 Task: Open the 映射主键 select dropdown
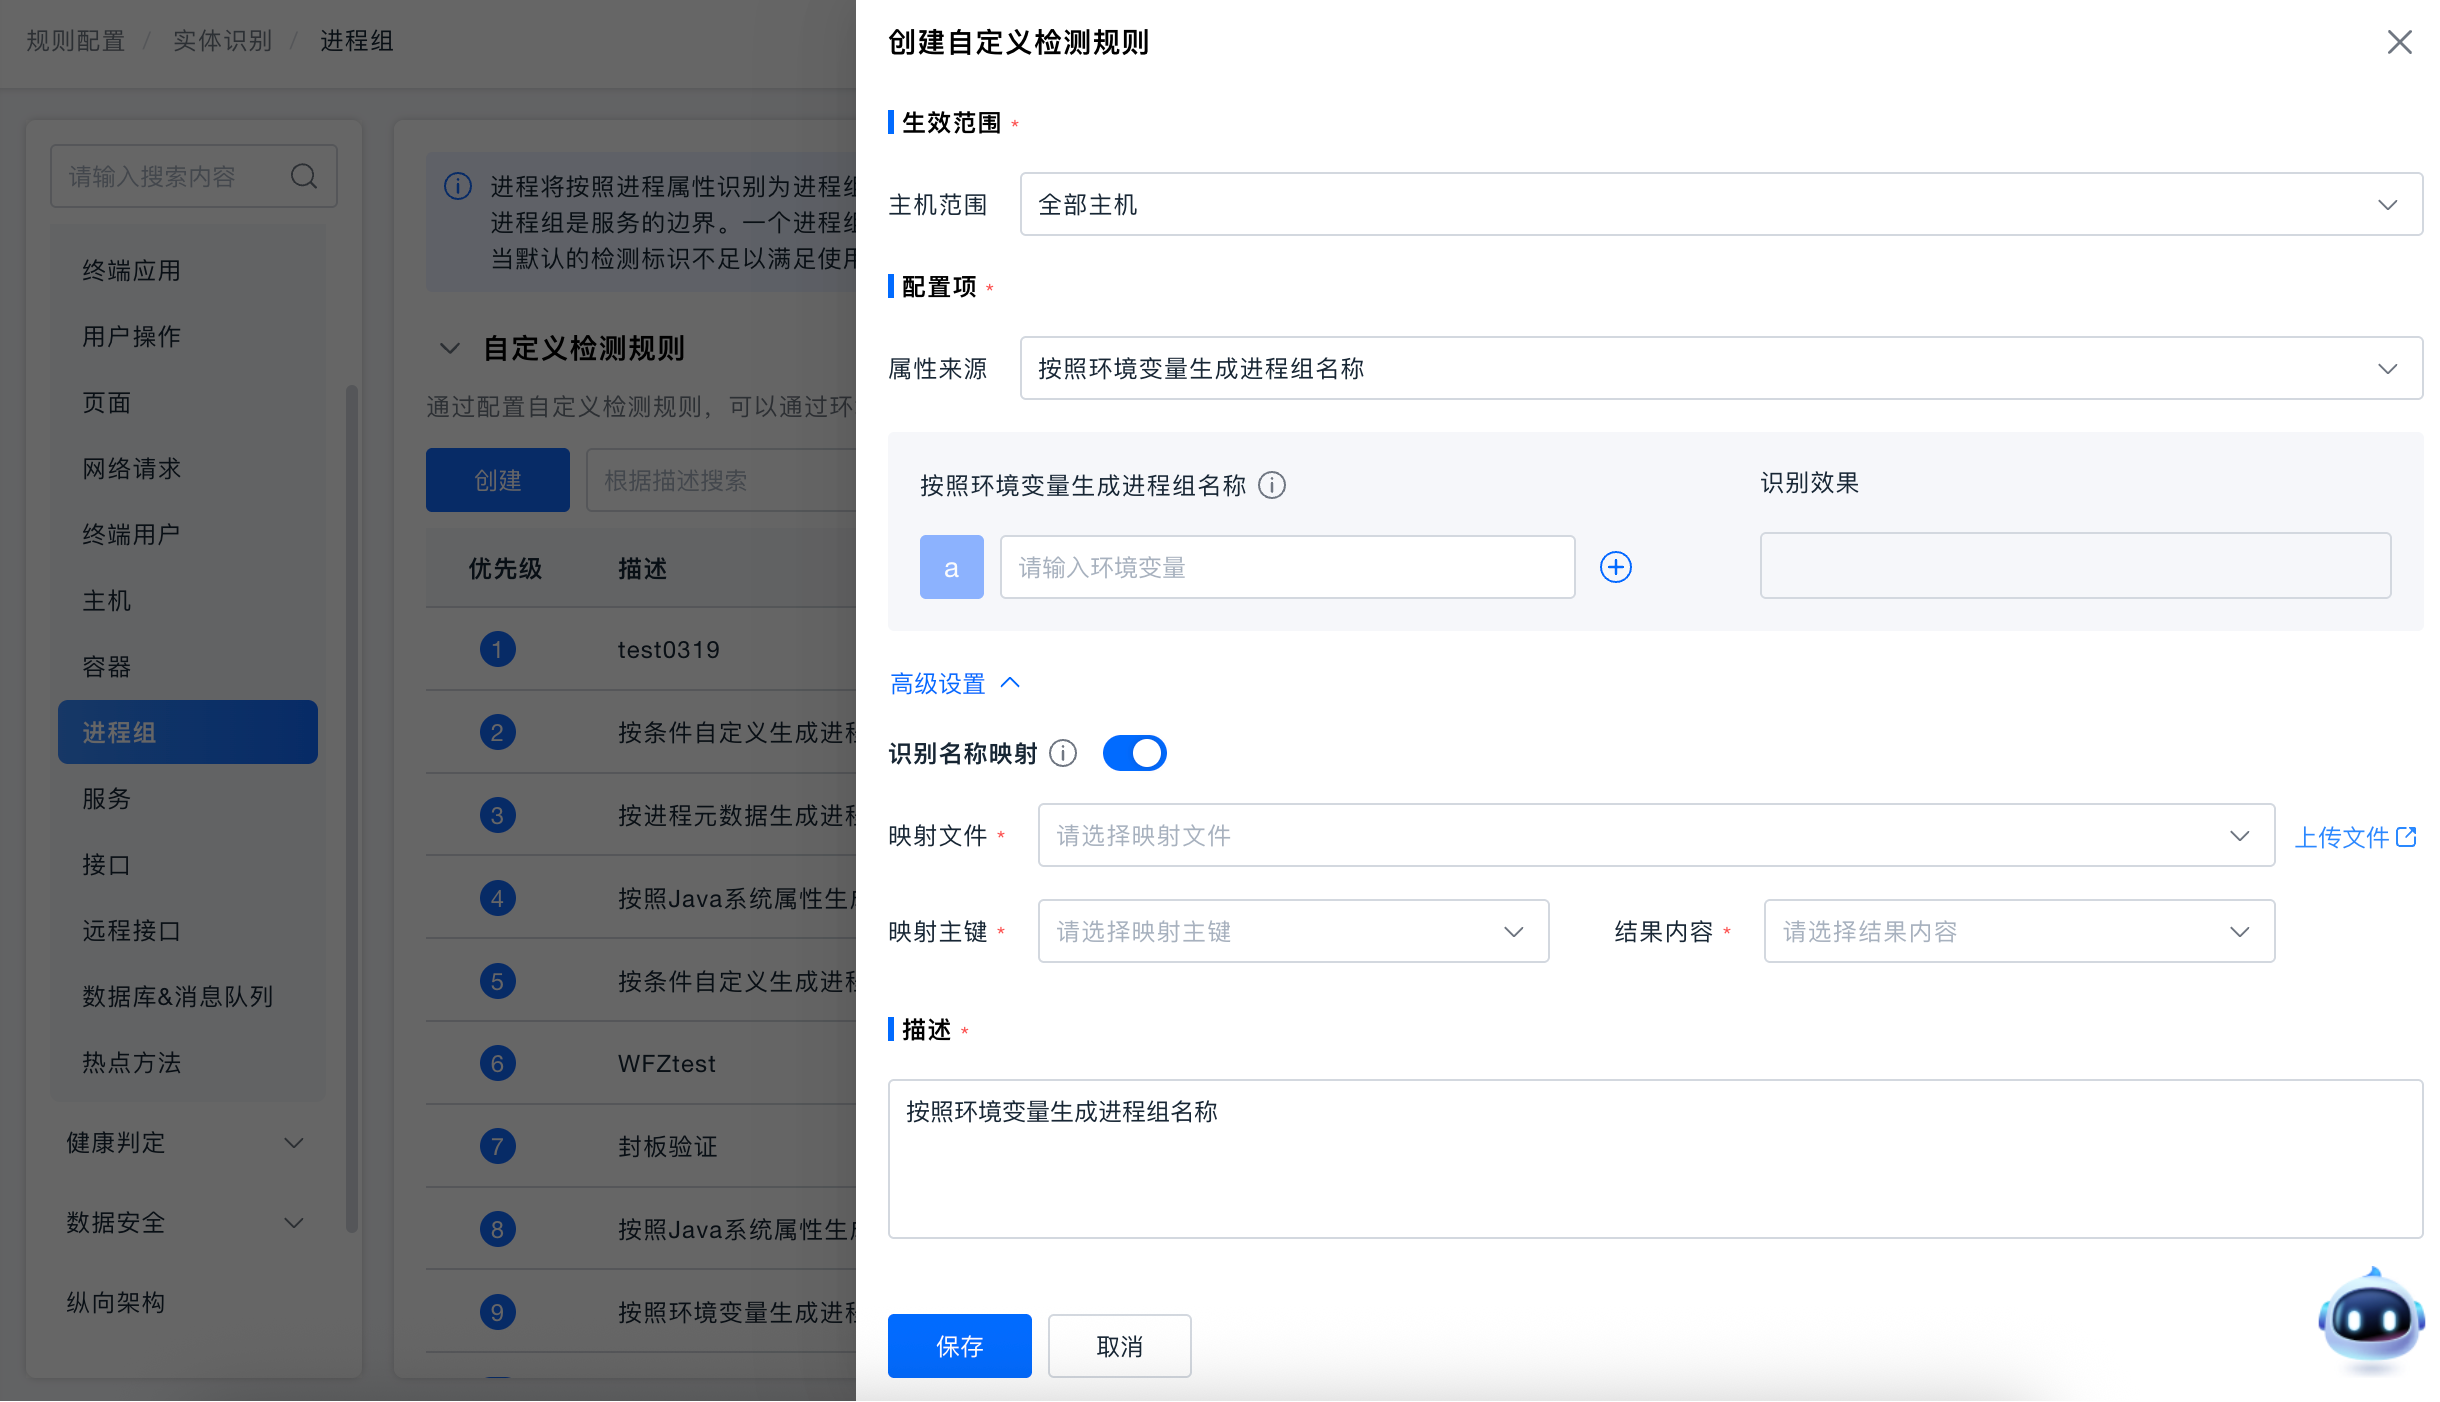click(1293, 931)
